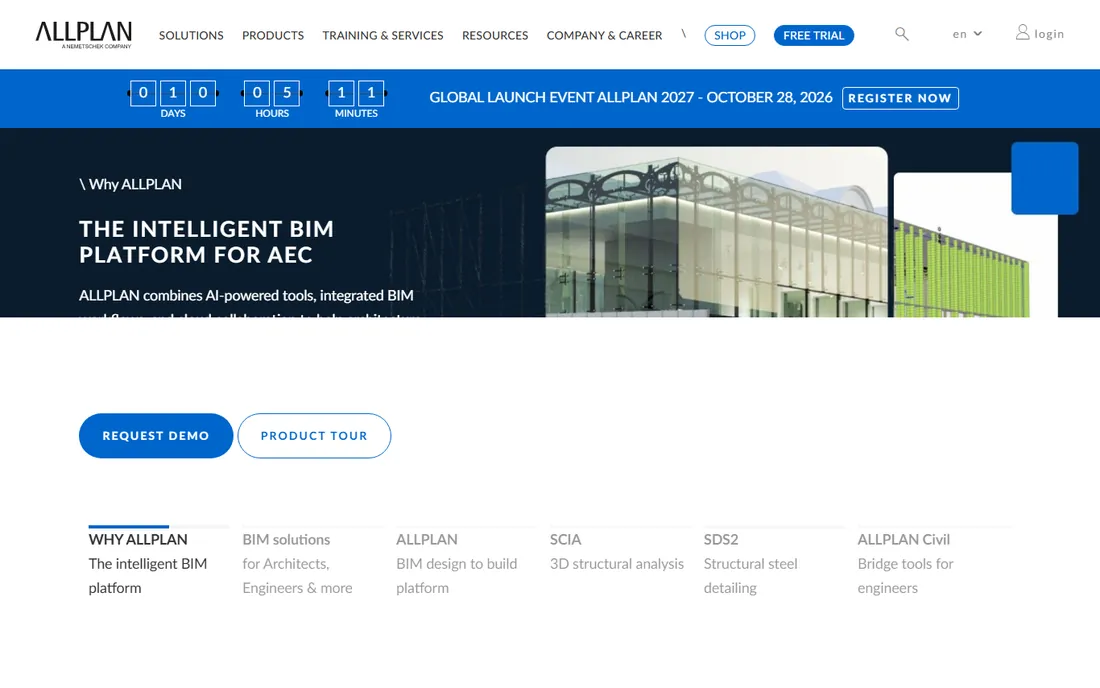Open the Resources menu

point(495,35)
